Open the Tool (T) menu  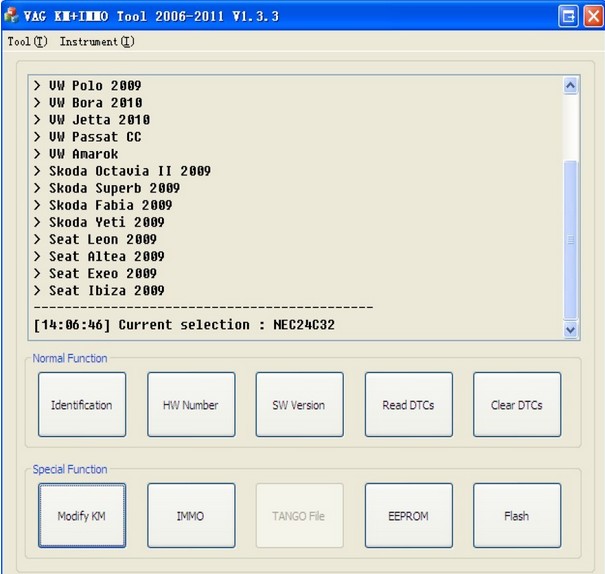point(27,41)
